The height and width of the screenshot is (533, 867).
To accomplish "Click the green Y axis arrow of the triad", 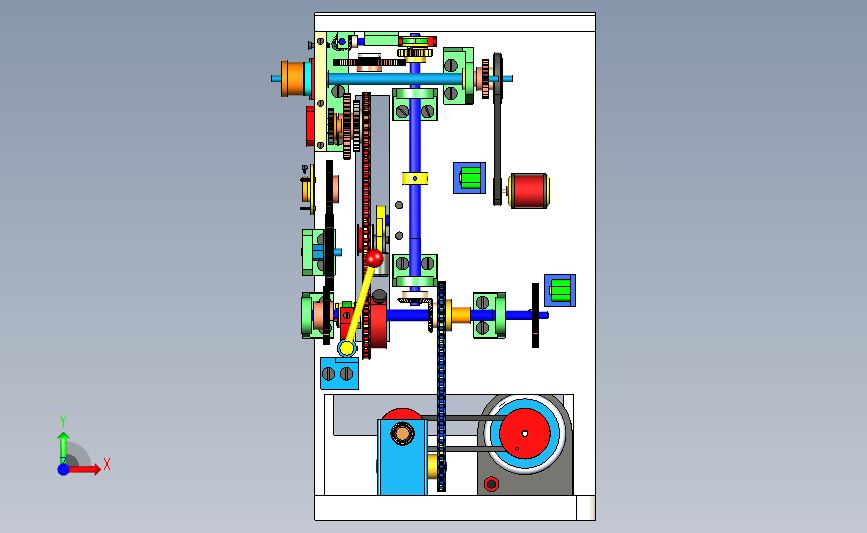I will [63, 447].
